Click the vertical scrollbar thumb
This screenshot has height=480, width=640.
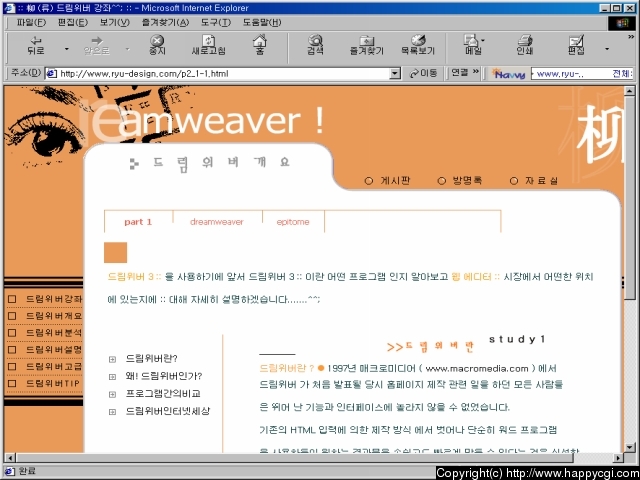[629, 198]
